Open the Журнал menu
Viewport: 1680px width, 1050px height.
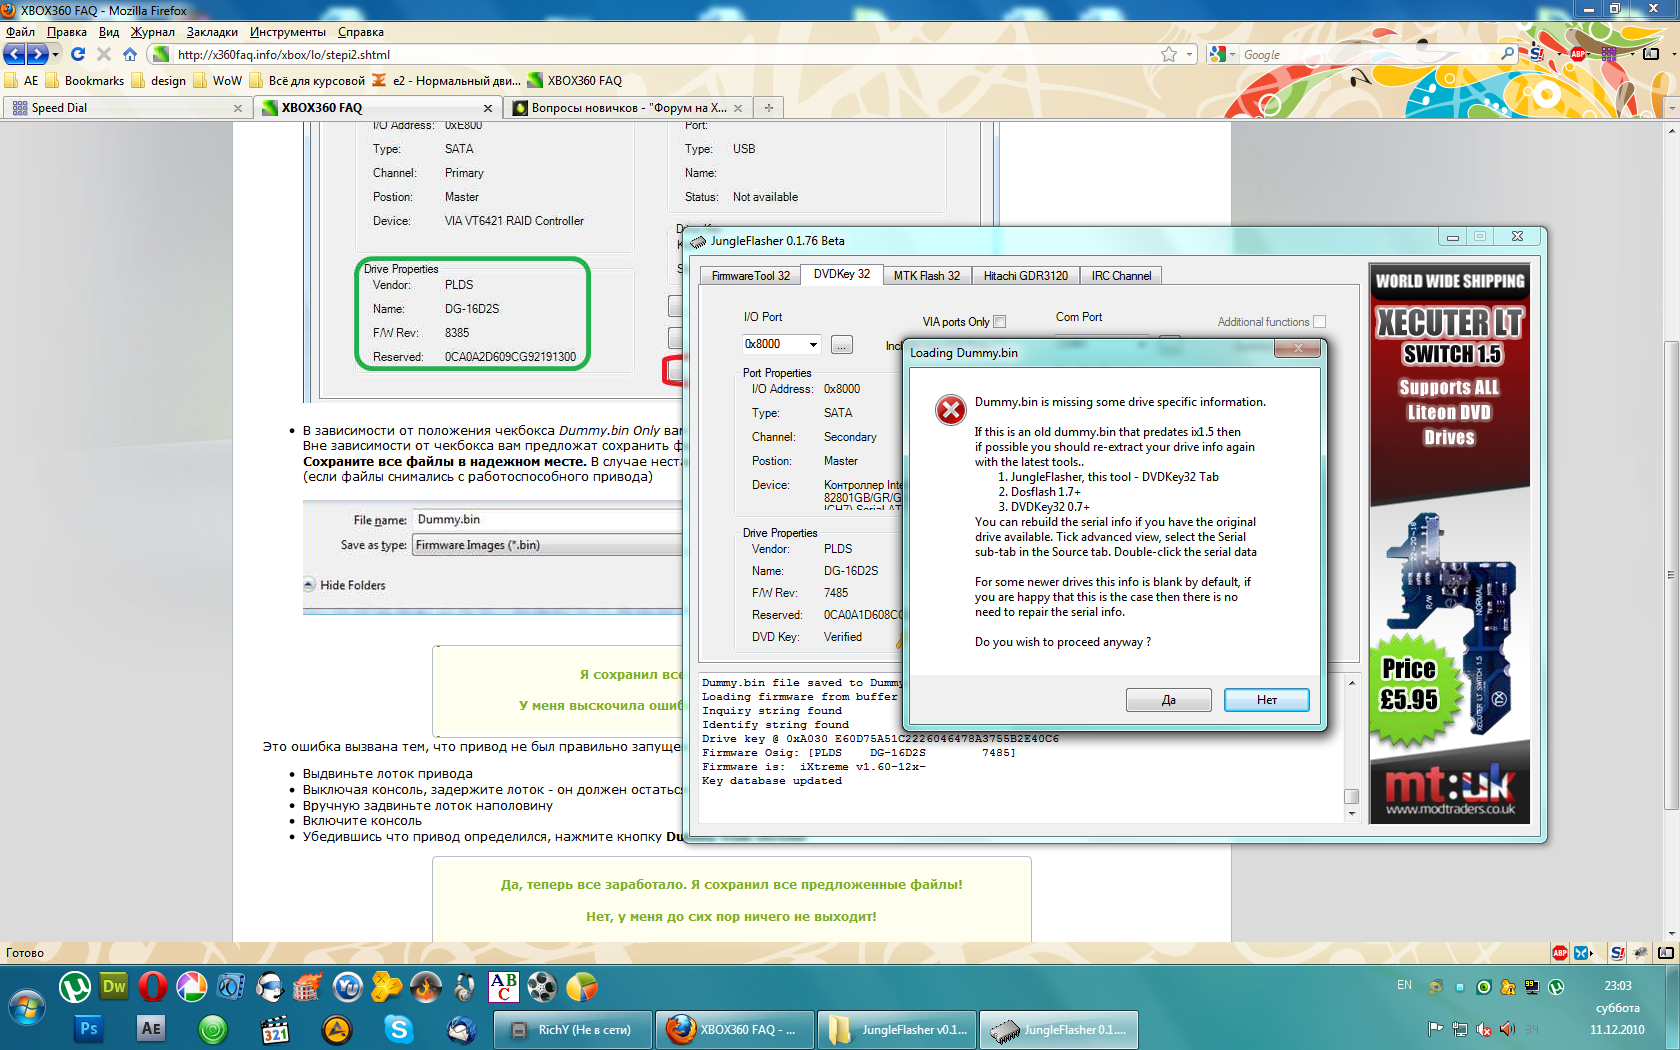coord(153,32)
